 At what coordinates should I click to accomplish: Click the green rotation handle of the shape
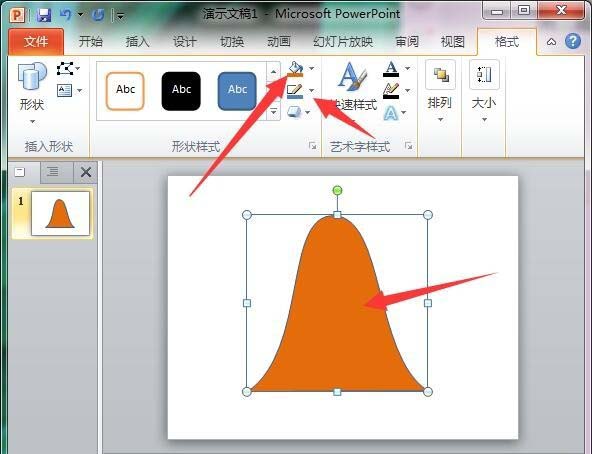tap(338, 190)
